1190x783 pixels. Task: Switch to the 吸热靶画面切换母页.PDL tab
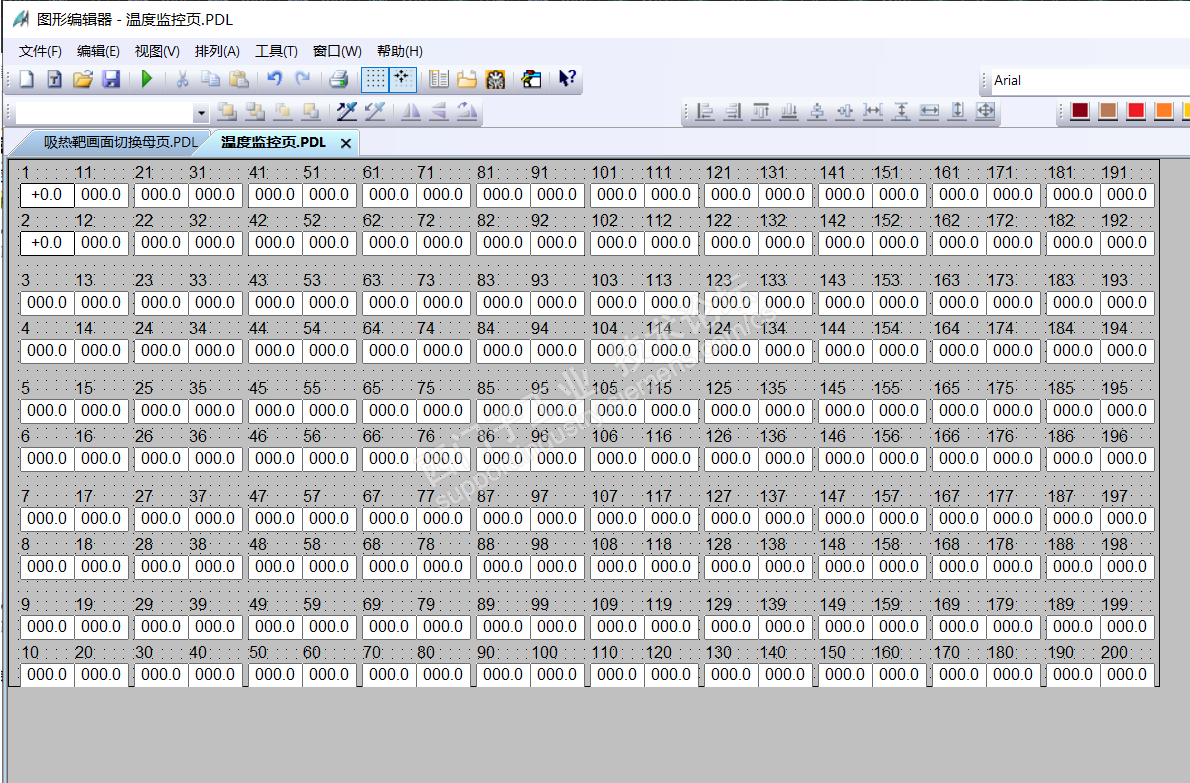click(x=120, y=142)
